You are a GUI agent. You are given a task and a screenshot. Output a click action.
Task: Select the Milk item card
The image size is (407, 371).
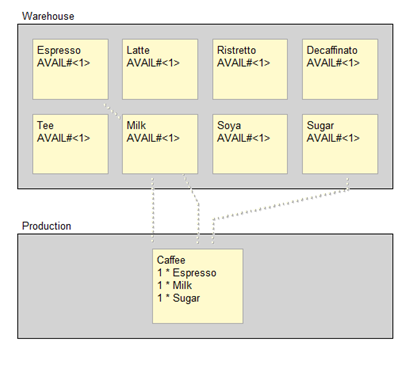click(x=160, y=144)
